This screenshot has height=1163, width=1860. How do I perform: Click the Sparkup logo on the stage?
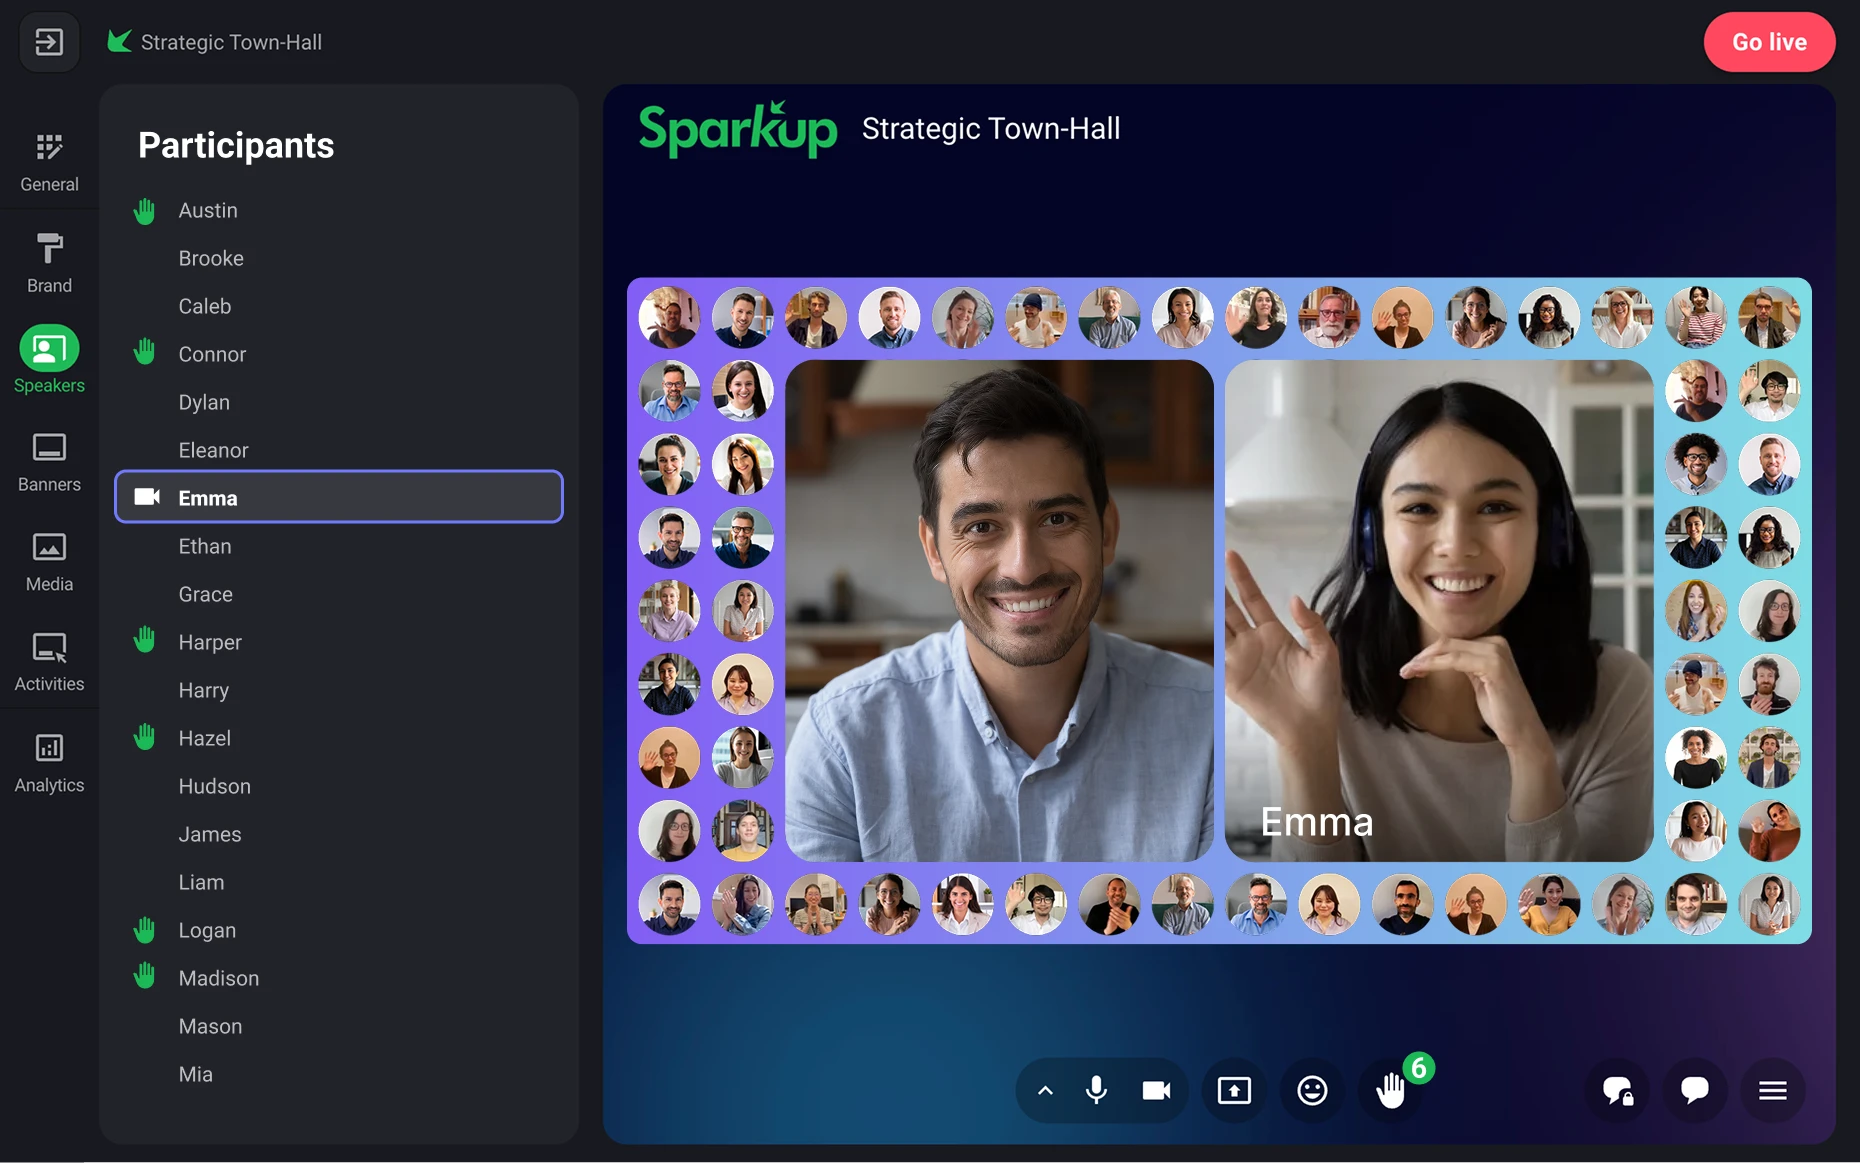737,129
